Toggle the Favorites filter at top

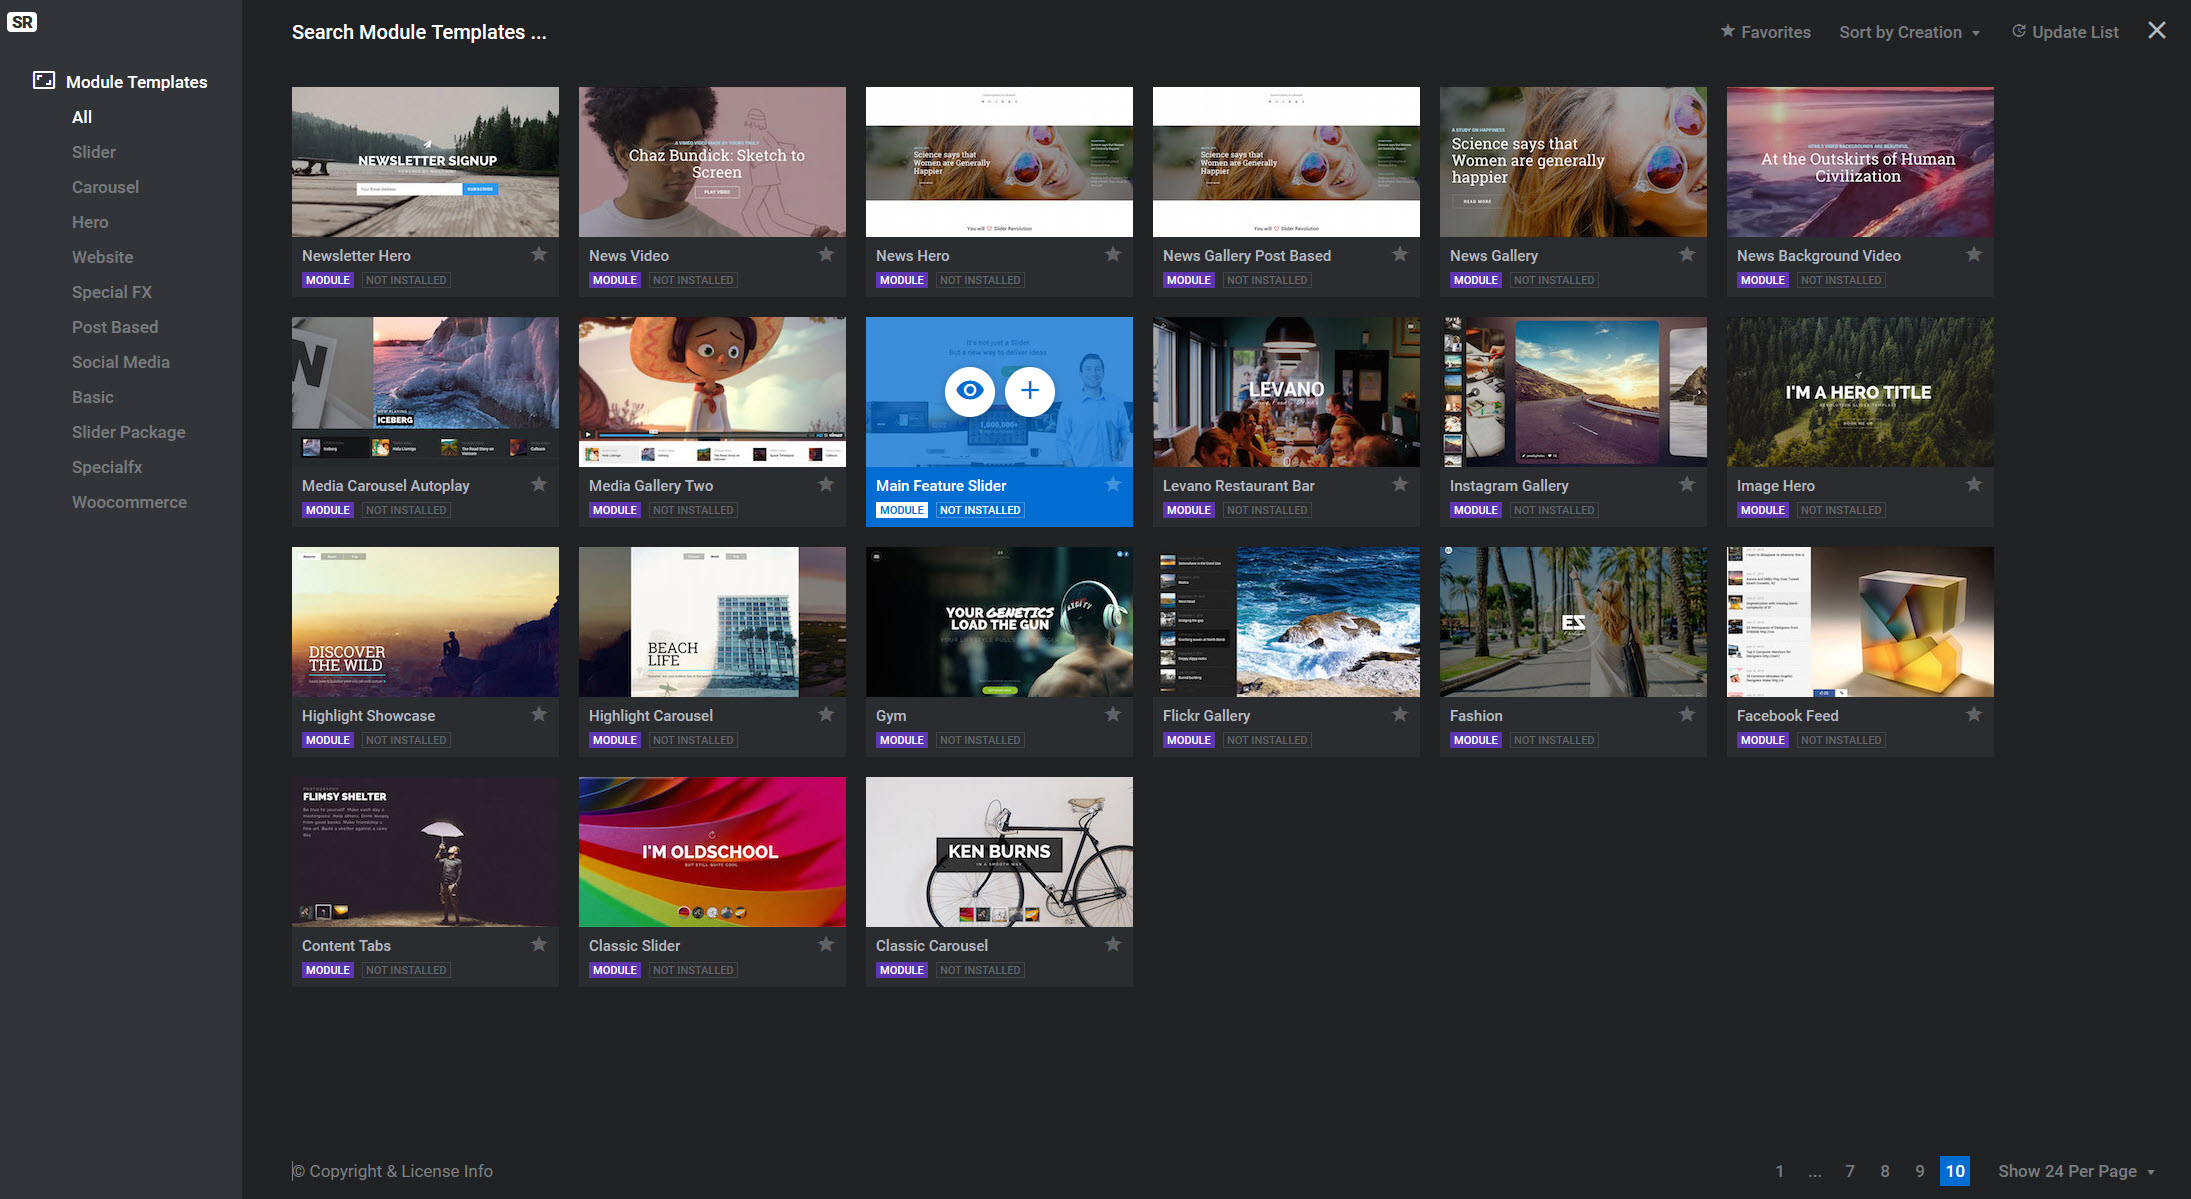click(1765, 32)
